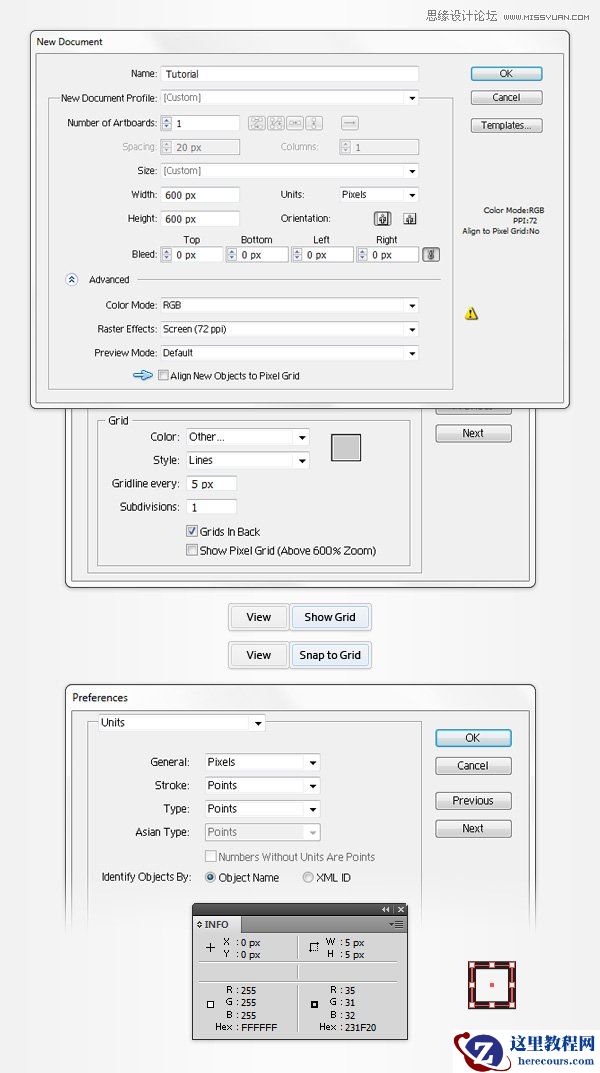Close the Info panel
The image size is (600, 1073).
[401, 909]
